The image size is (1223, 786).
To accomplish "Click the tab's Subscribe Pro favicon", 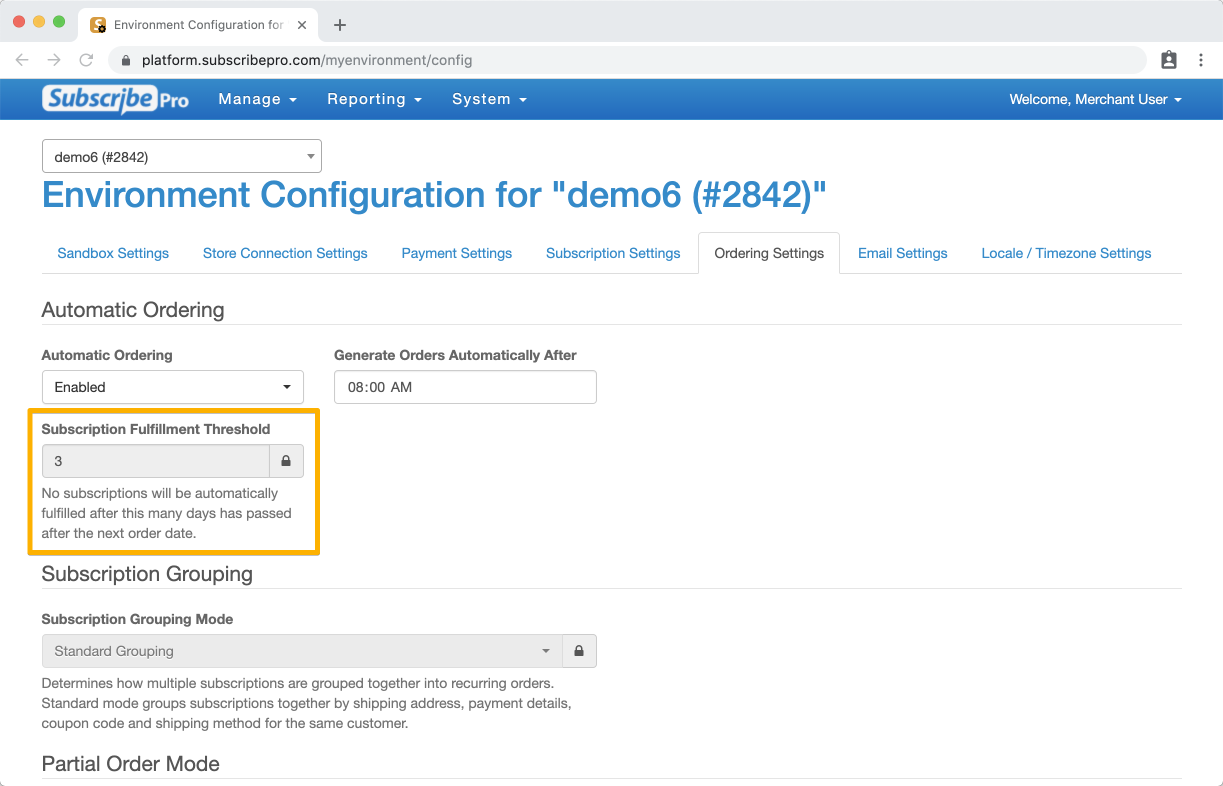I will (98, 24).
